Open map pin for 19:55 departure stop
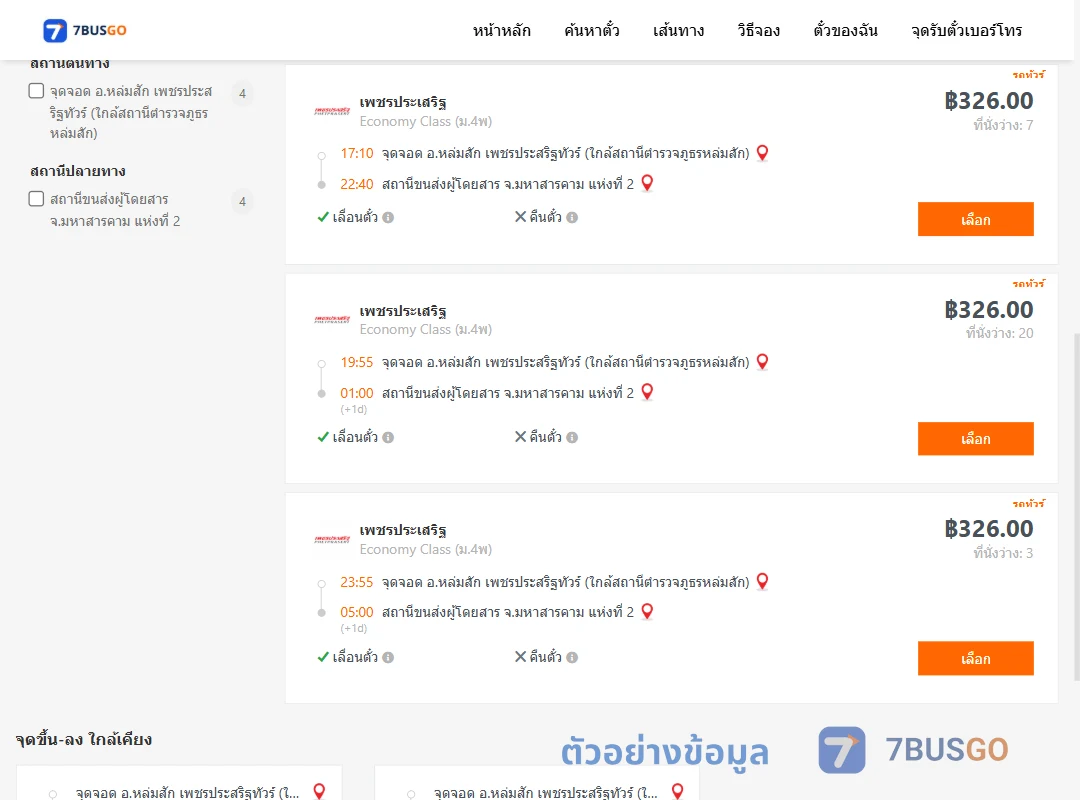 point(762,362)
